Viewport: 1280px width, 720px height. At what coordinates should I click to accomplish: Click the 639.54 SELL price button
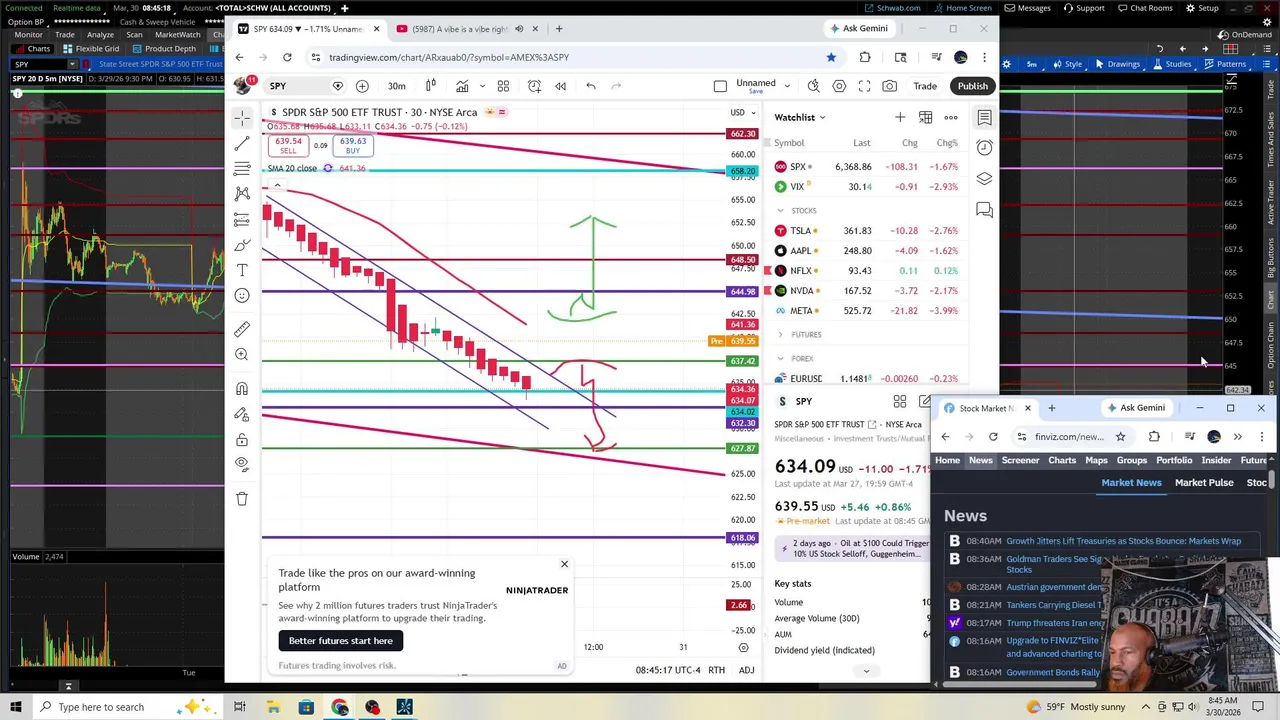(288, 146)
